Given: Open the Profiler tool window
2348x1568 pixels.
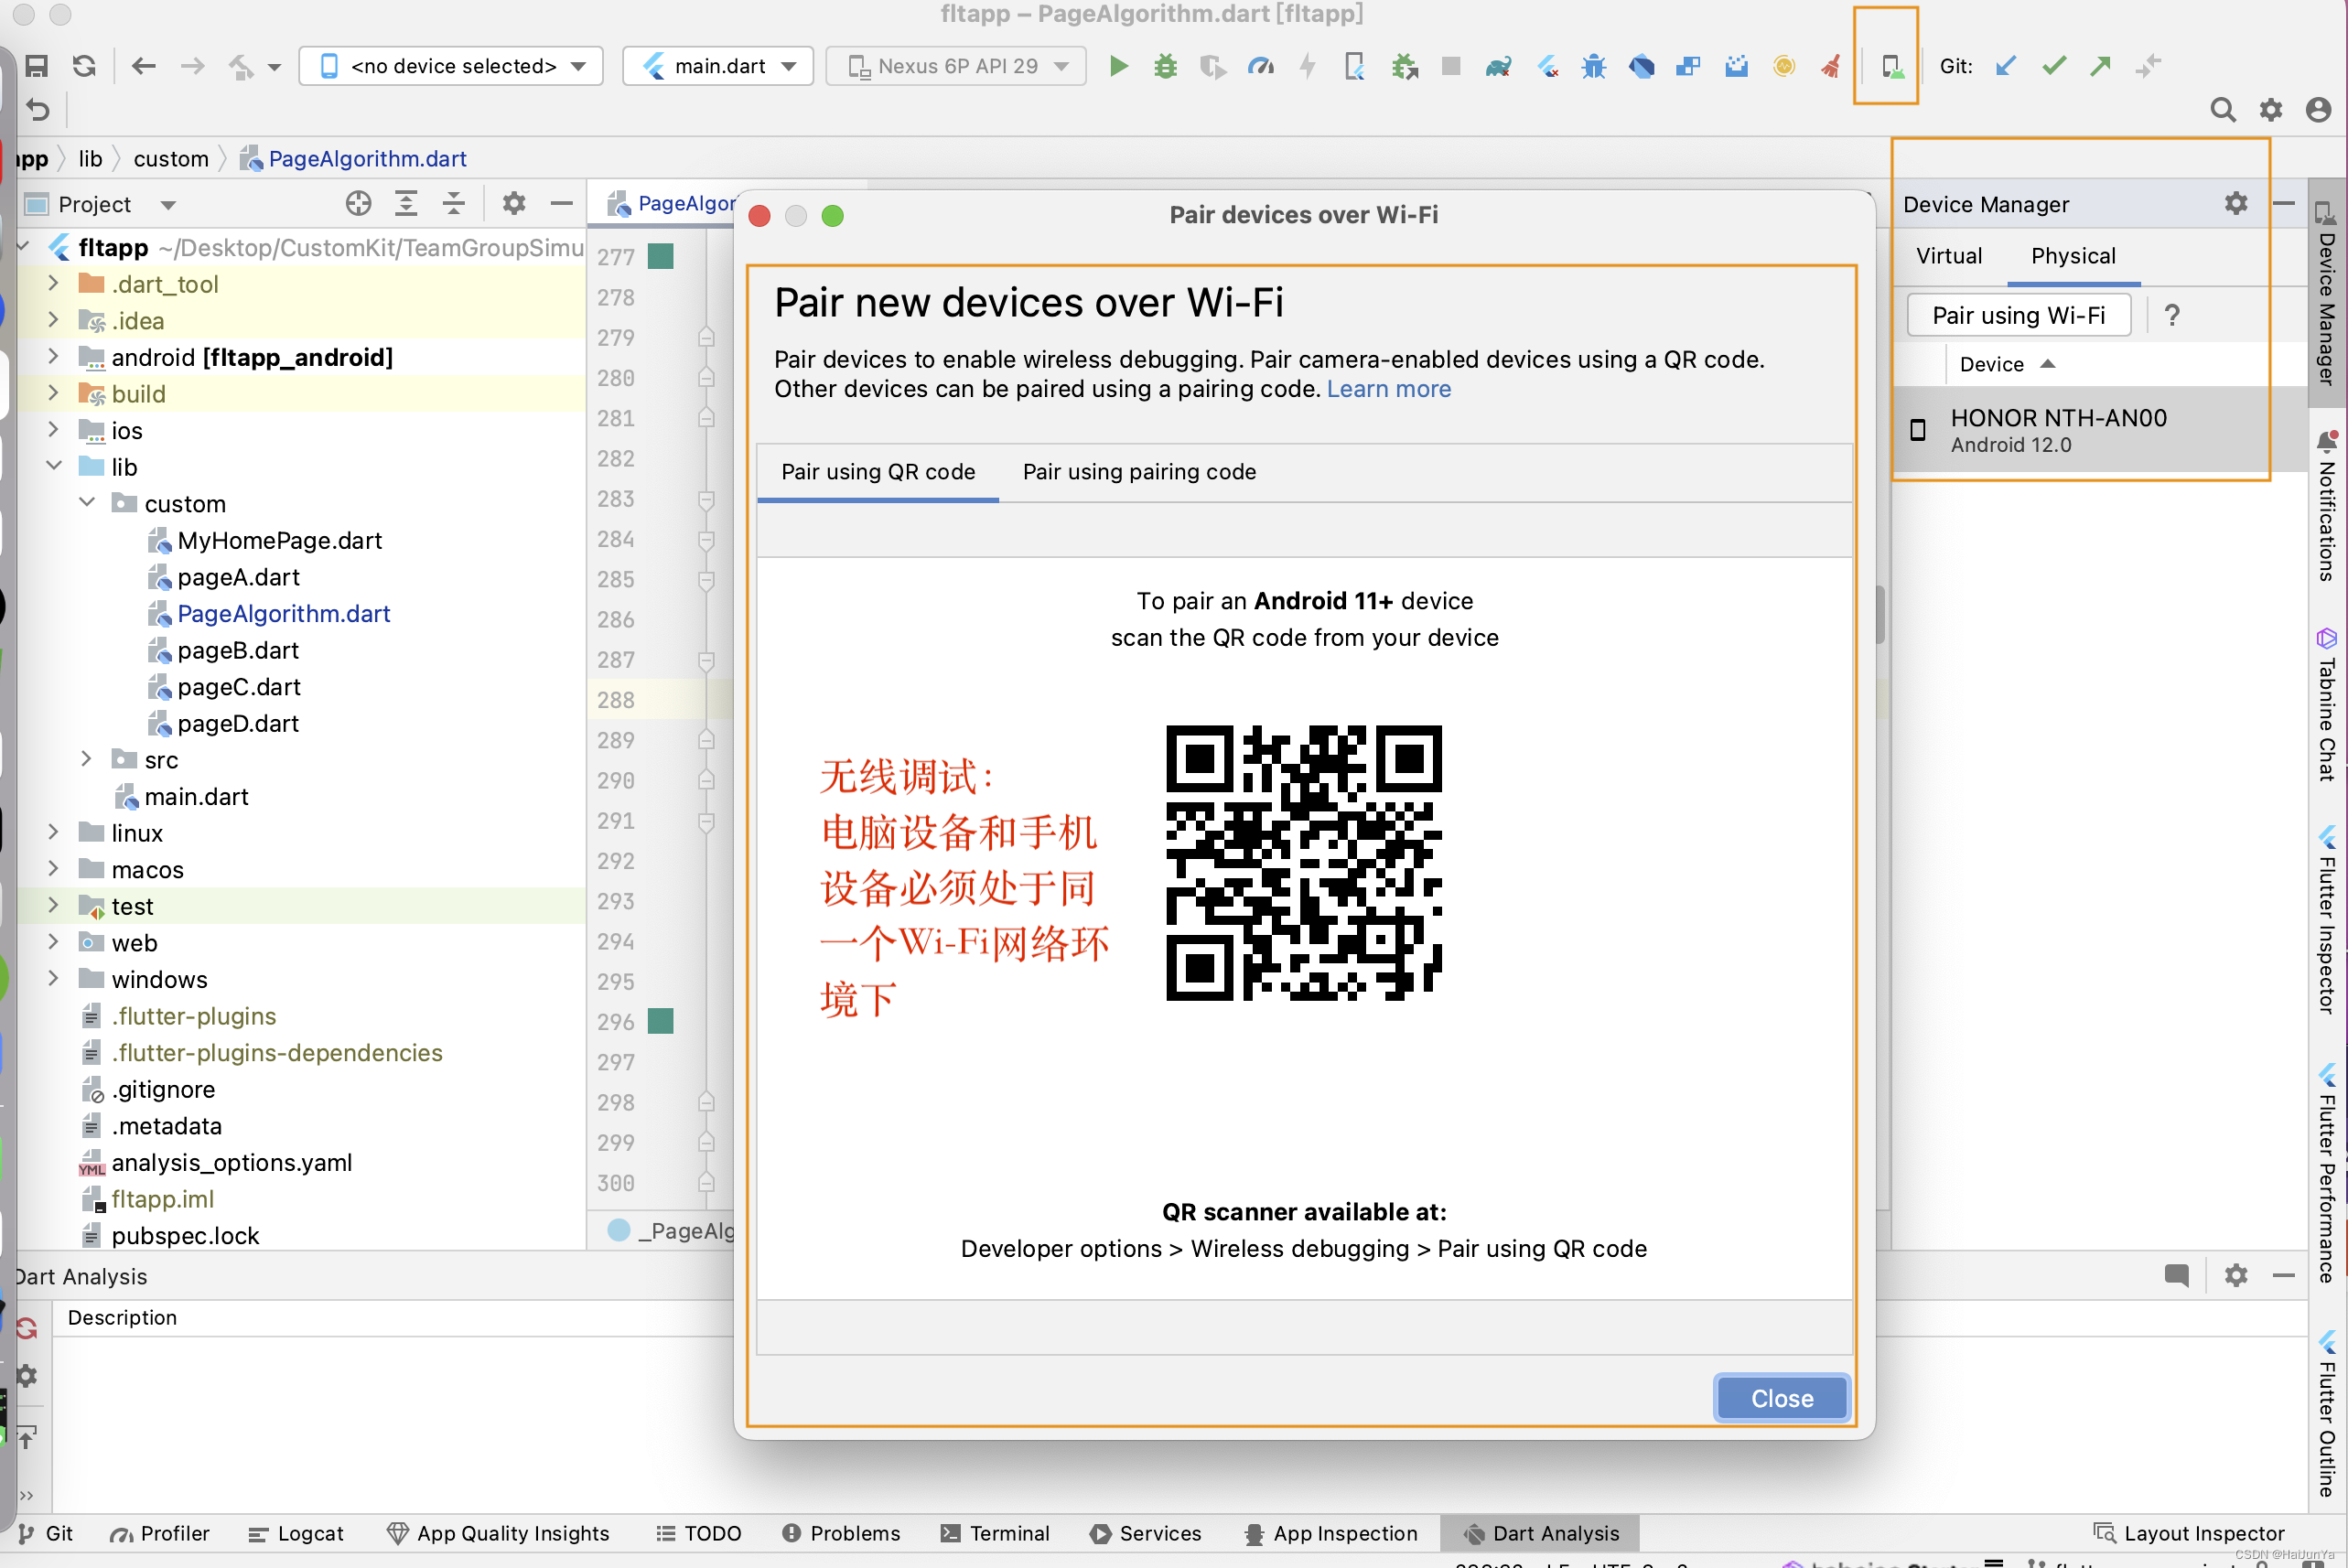Looking at the screenshot, I should pos(161,1533).
